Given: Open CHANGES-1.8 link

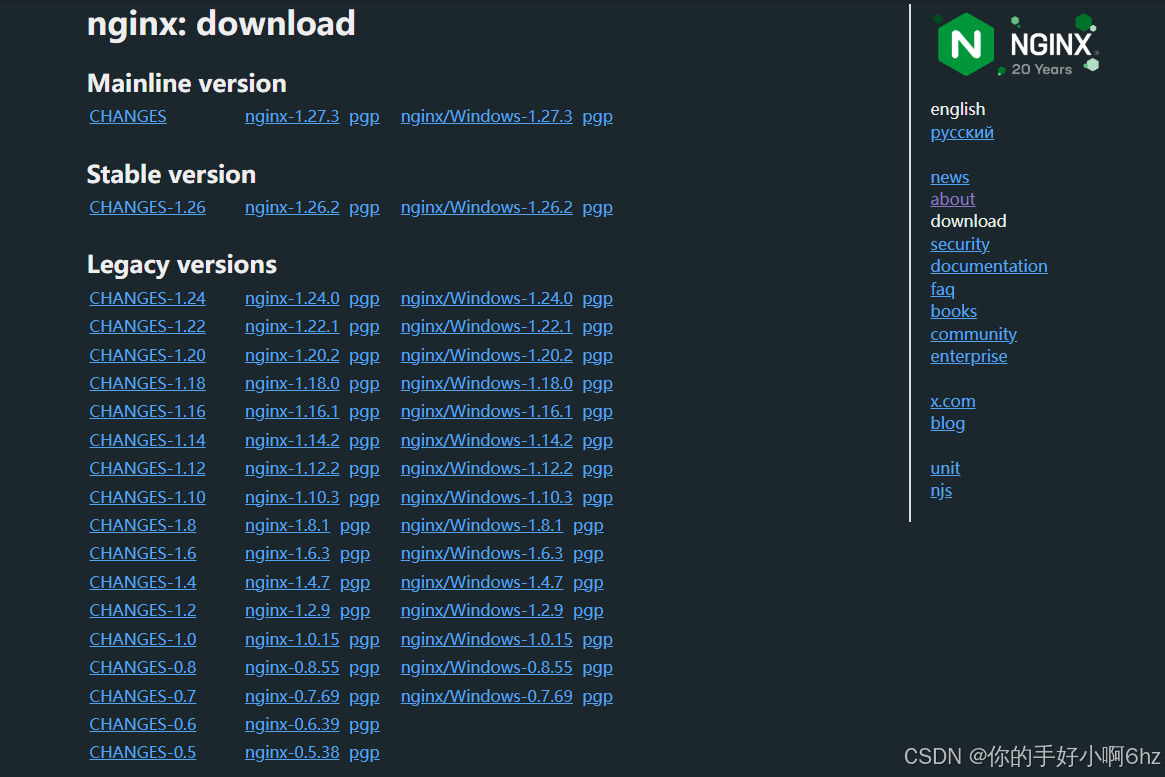Looking at the screenshot, I should pyautogui.click(x=143, y=525).
